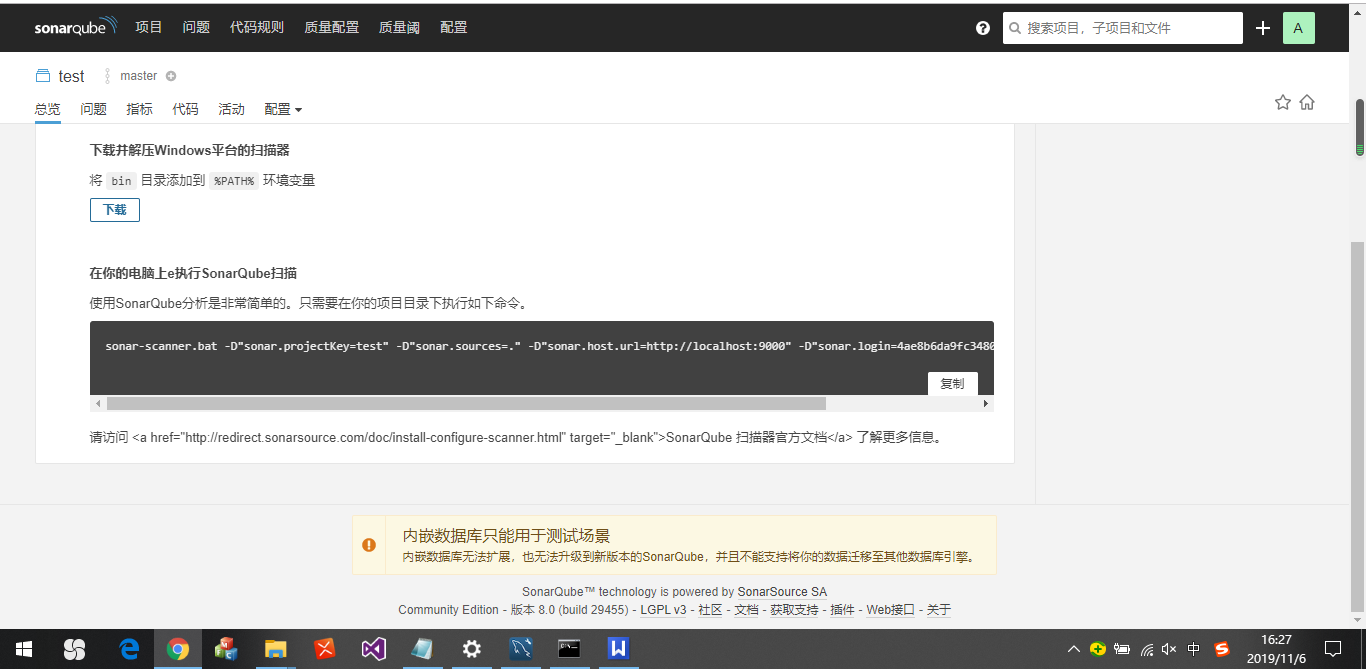Click the sonar-scanner.bat command text
Screen dimensions: 1371x669
[x=548, y=346]
